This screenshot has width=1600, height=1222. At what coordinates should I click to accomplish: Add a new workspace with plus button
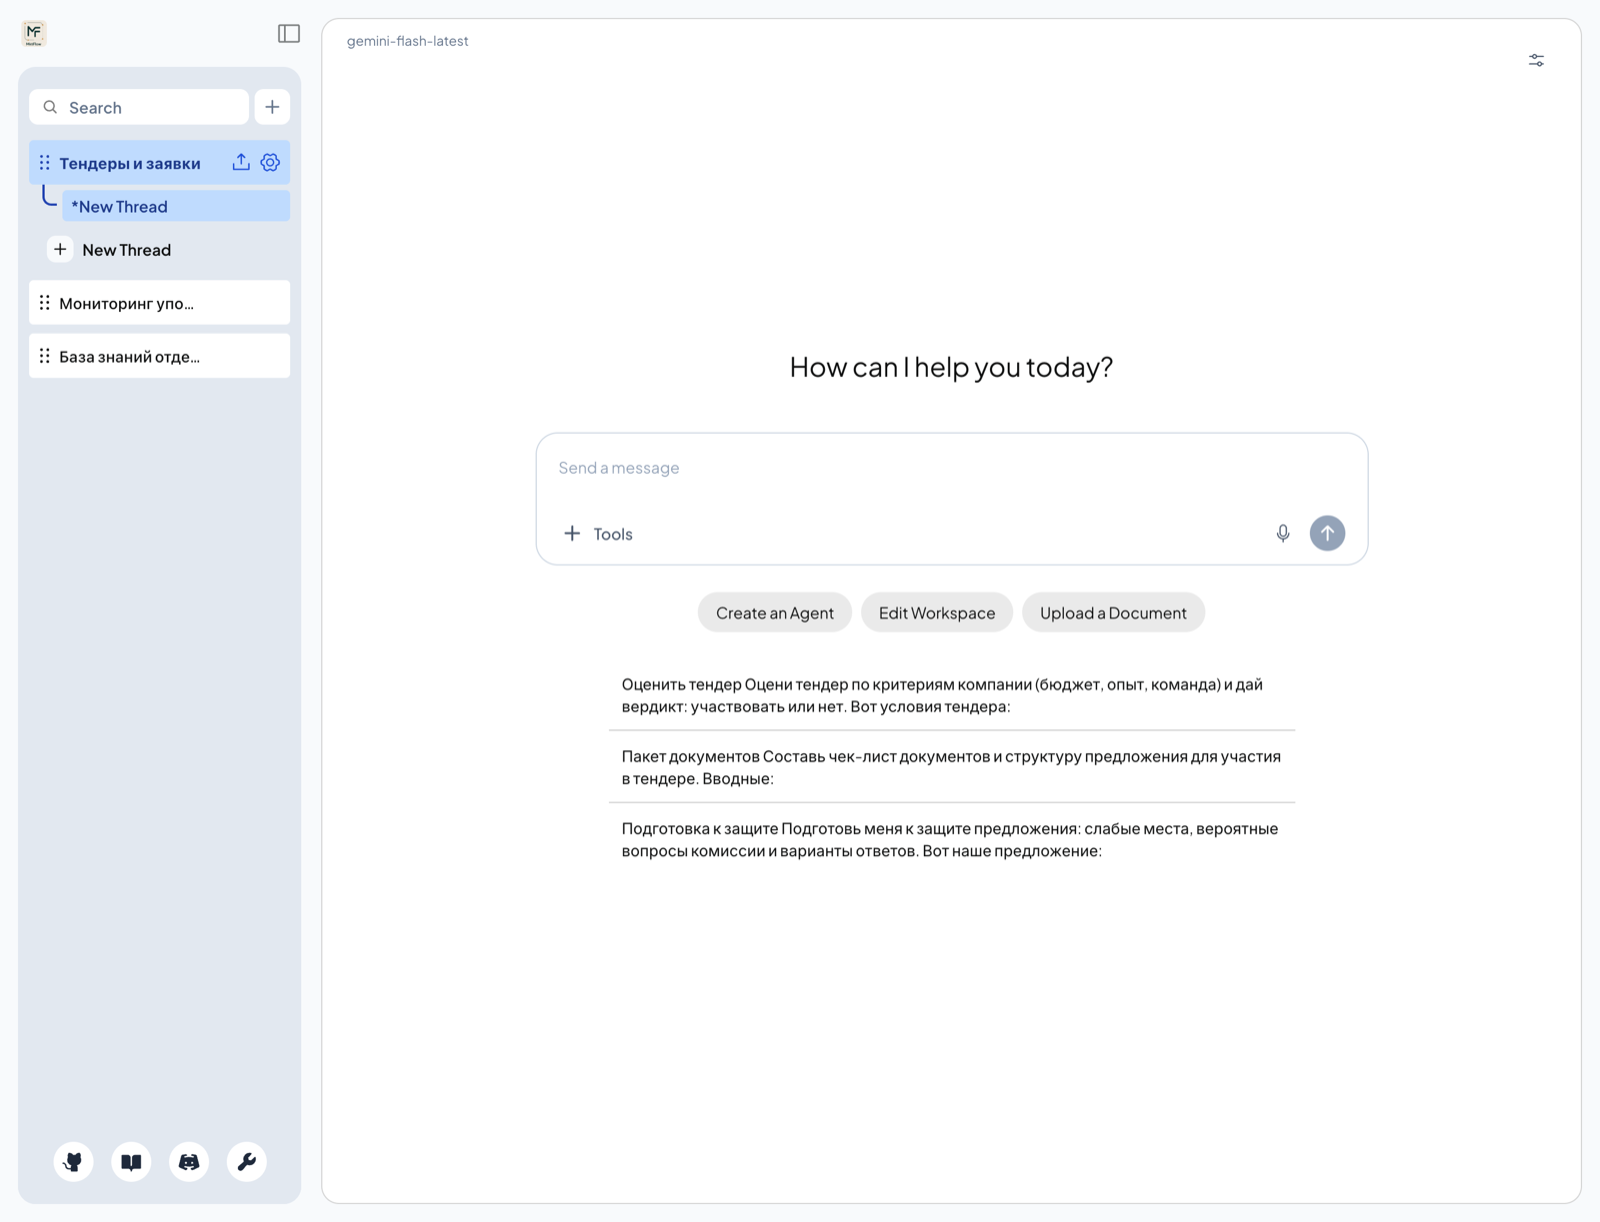click(x=272, y=107)
